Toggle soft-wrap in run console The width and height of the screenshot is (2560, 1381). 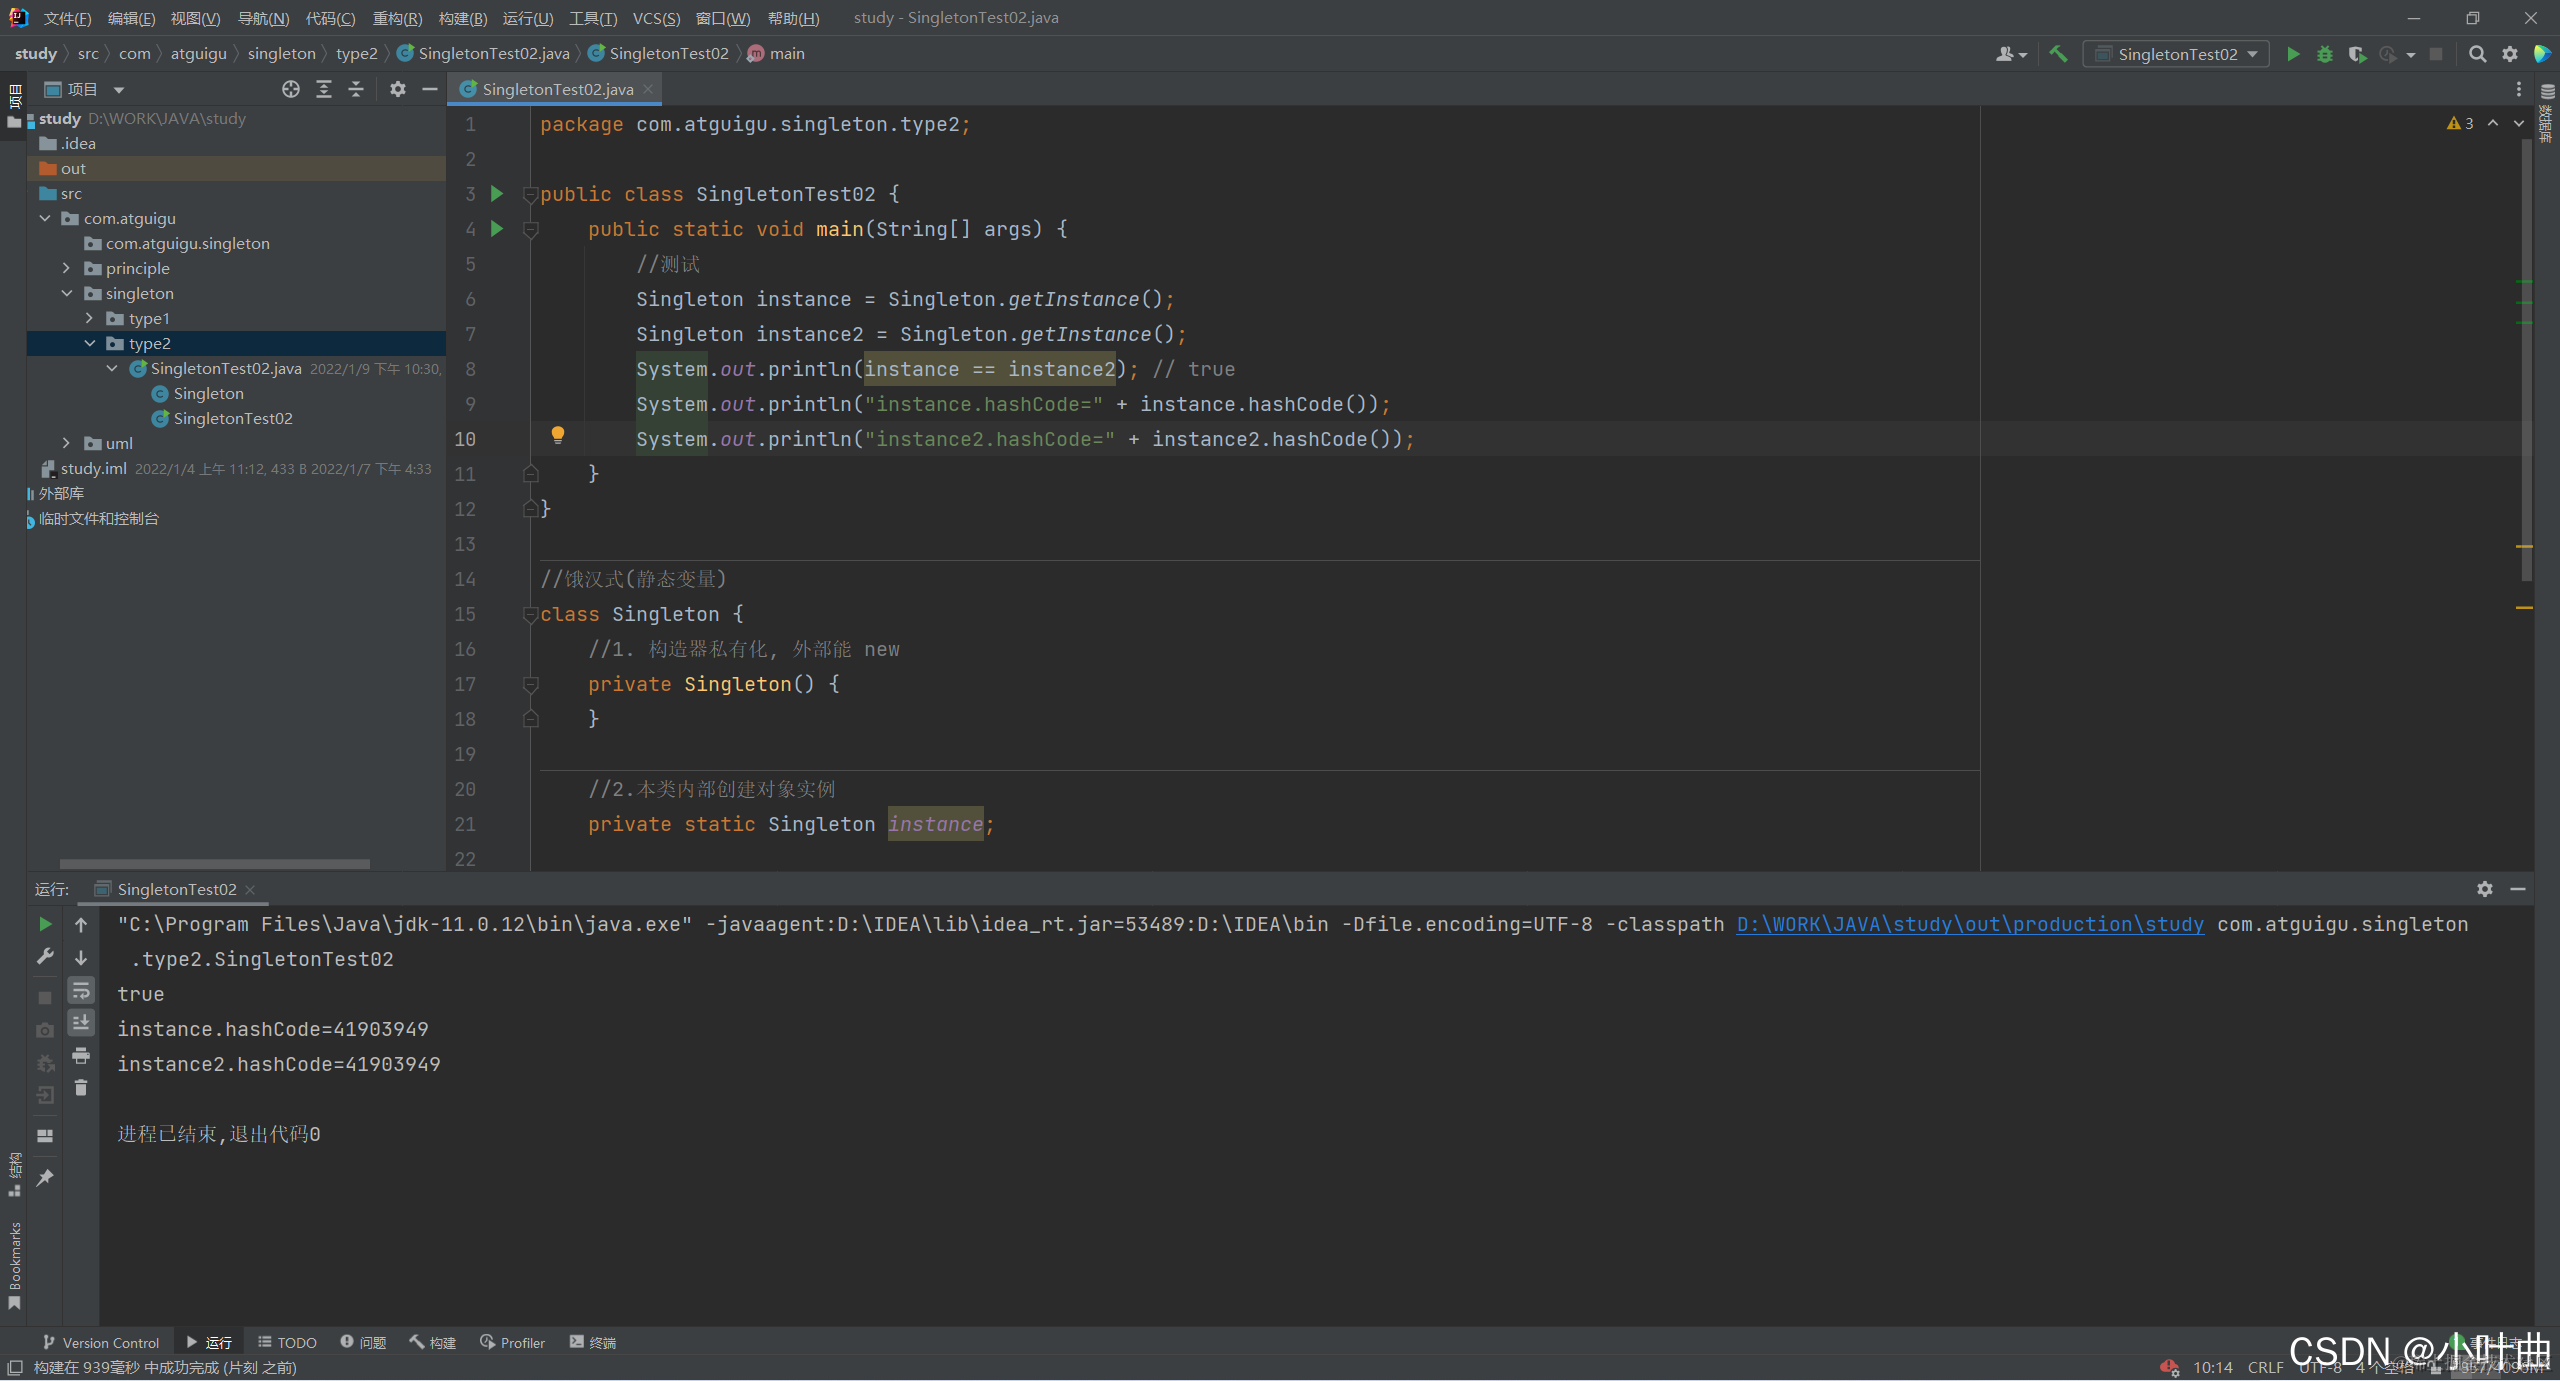click(x=81, y=991)
